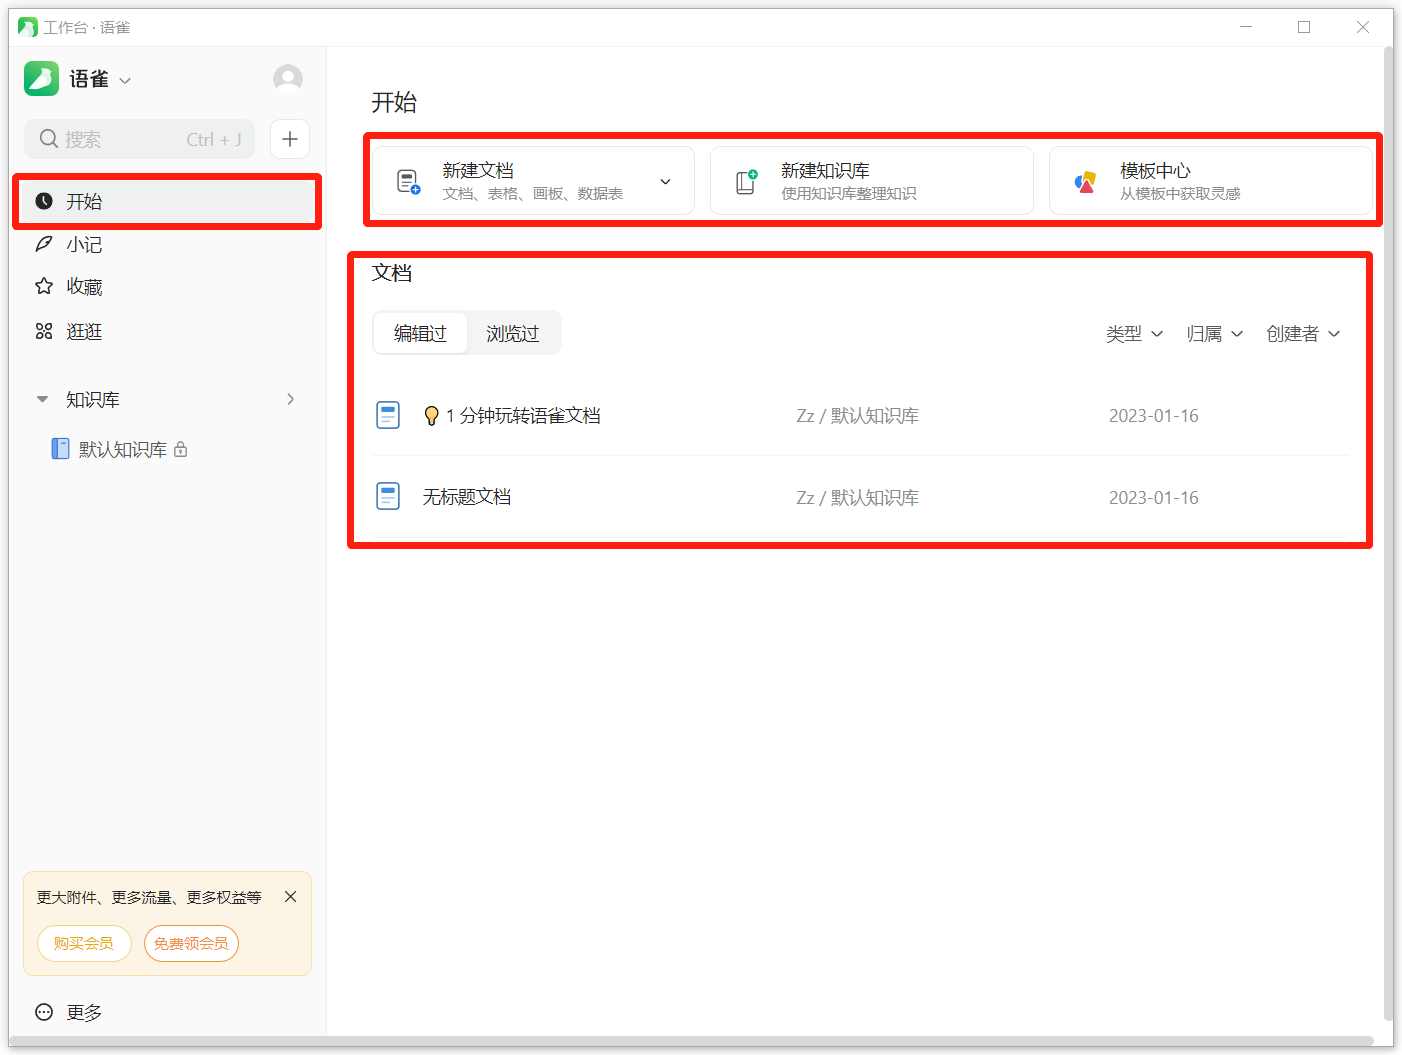This screenshot has width=1402, height=1055.
Task: Click the lightbulb emoji in the document title
Action: [432, 416]
